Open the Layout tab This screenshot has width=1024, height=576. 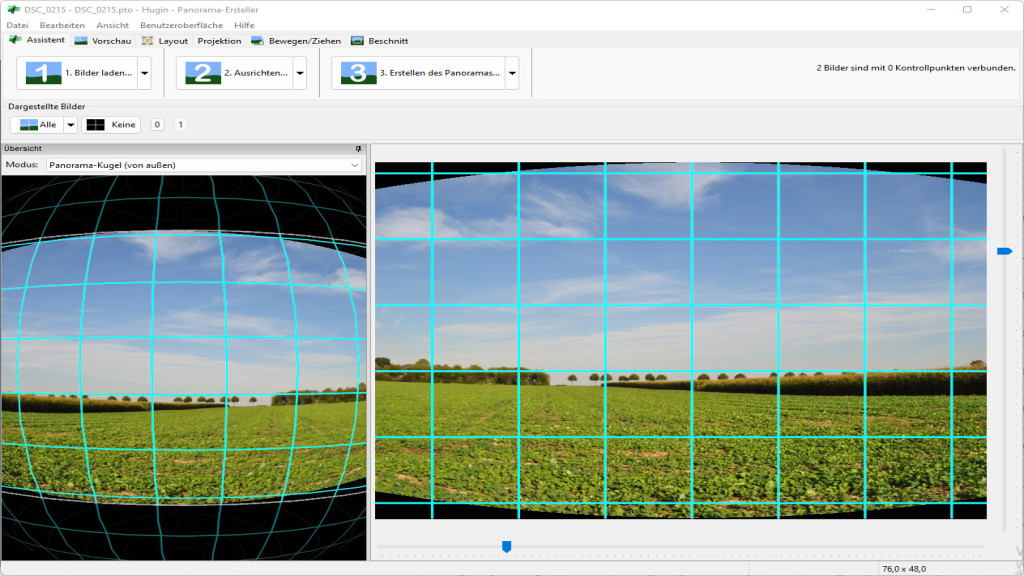point(165,41)
